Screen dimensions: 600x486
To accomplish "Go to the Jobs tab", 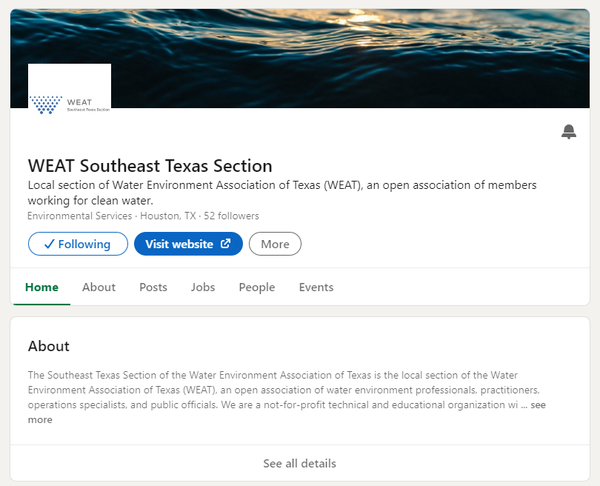I will [203, 287].
